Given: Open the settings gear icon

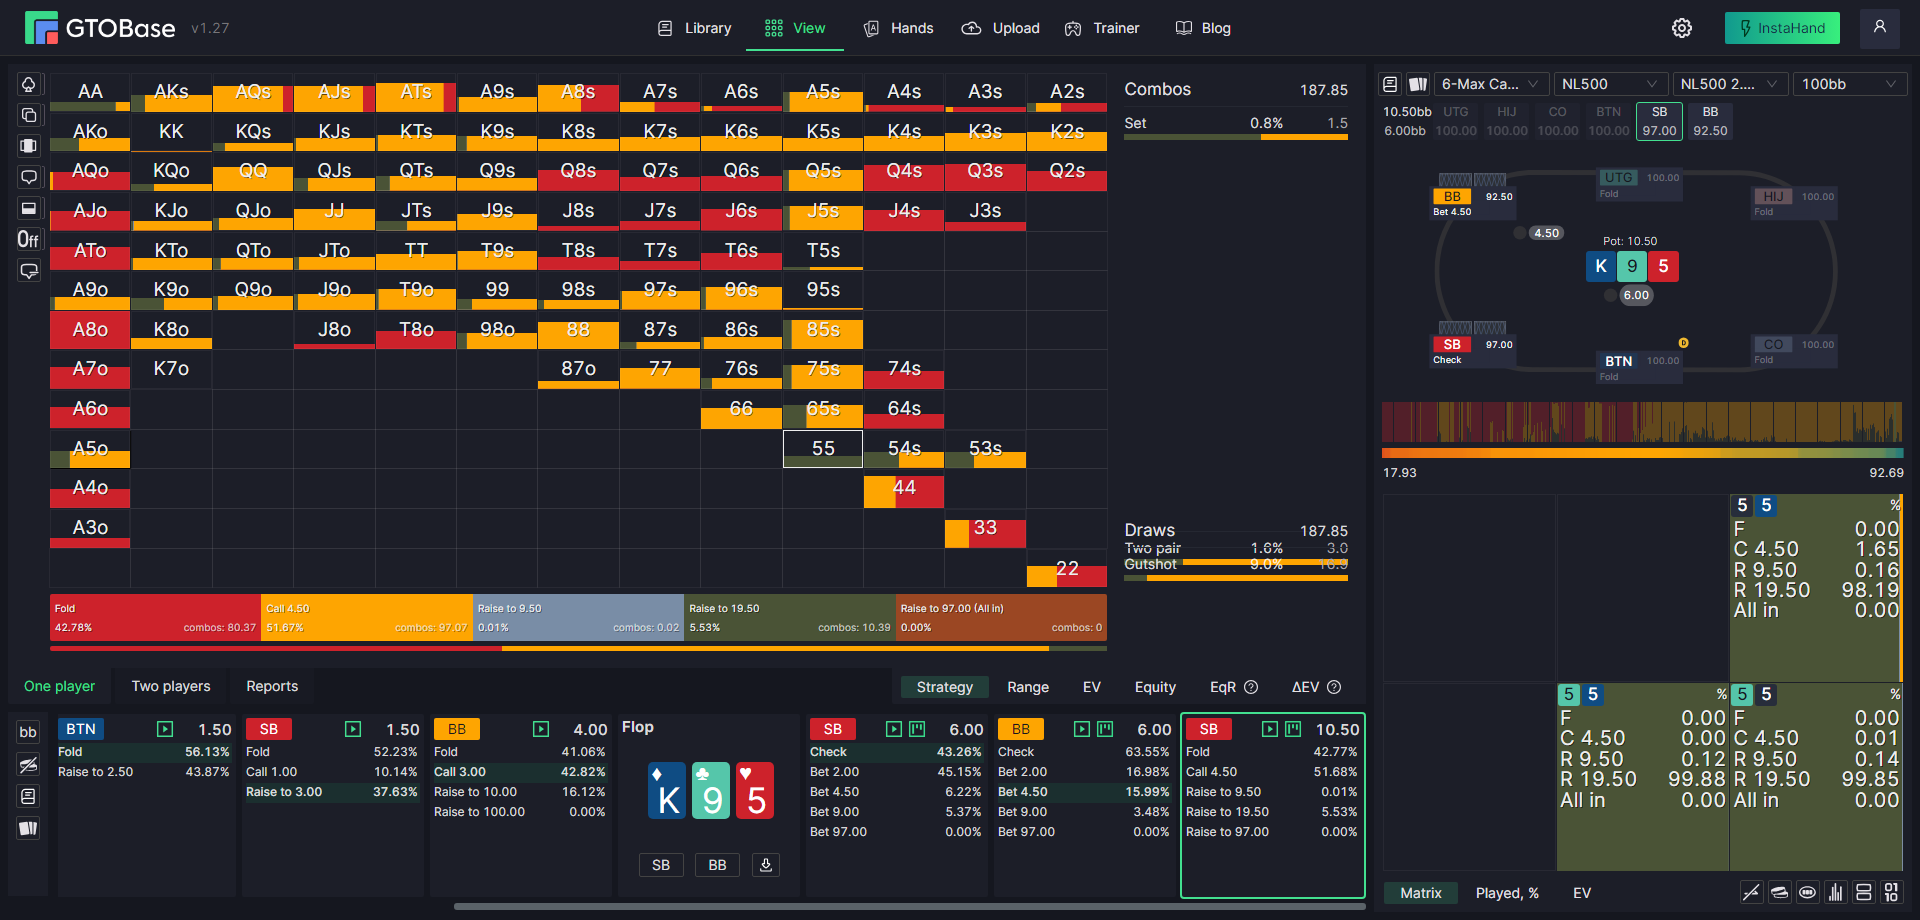Looking at the screenshot, I should [1682, 28].
